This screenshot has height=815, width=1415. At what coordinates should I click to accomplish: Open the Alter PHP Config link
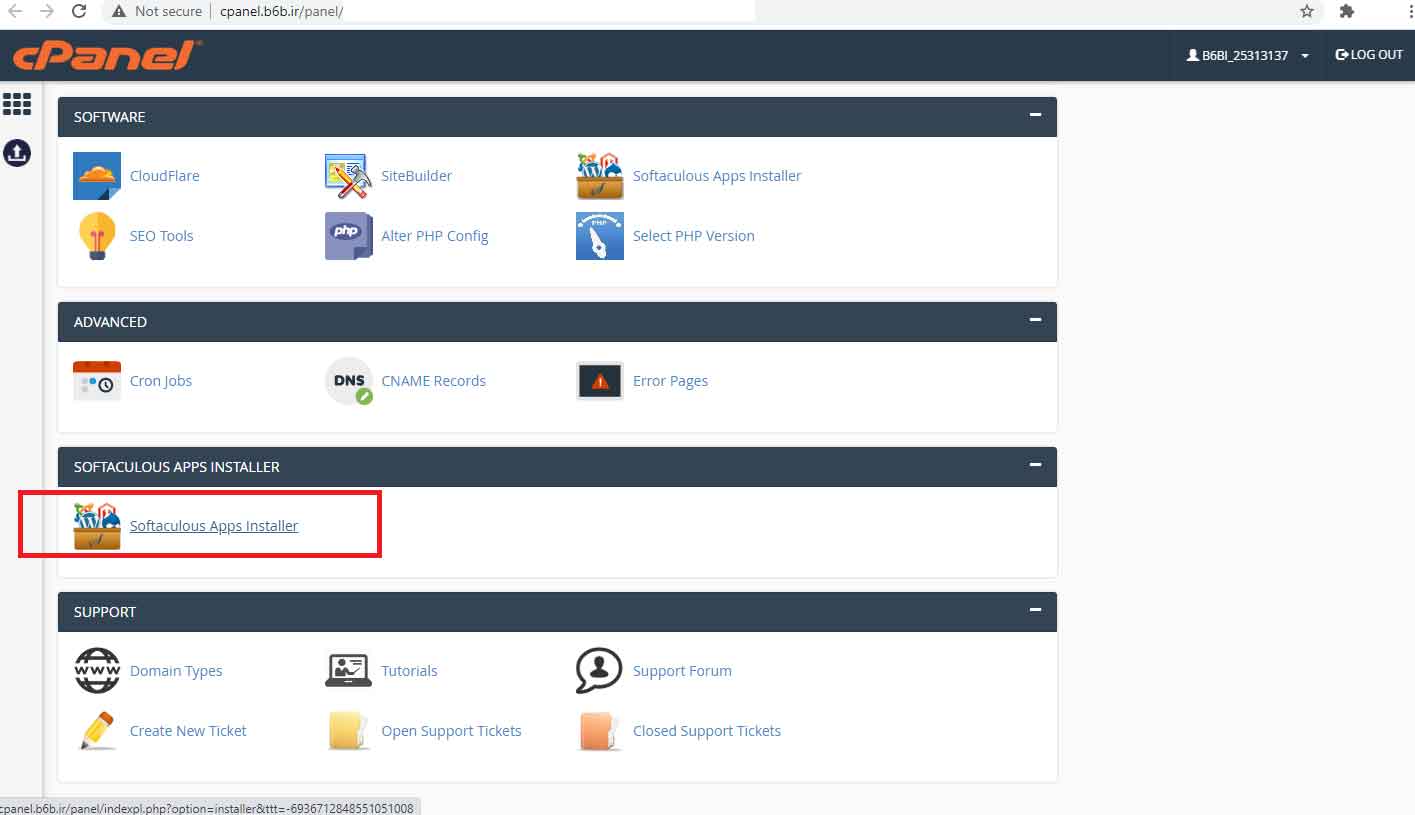pyautogui.click(x=435, y=236)
